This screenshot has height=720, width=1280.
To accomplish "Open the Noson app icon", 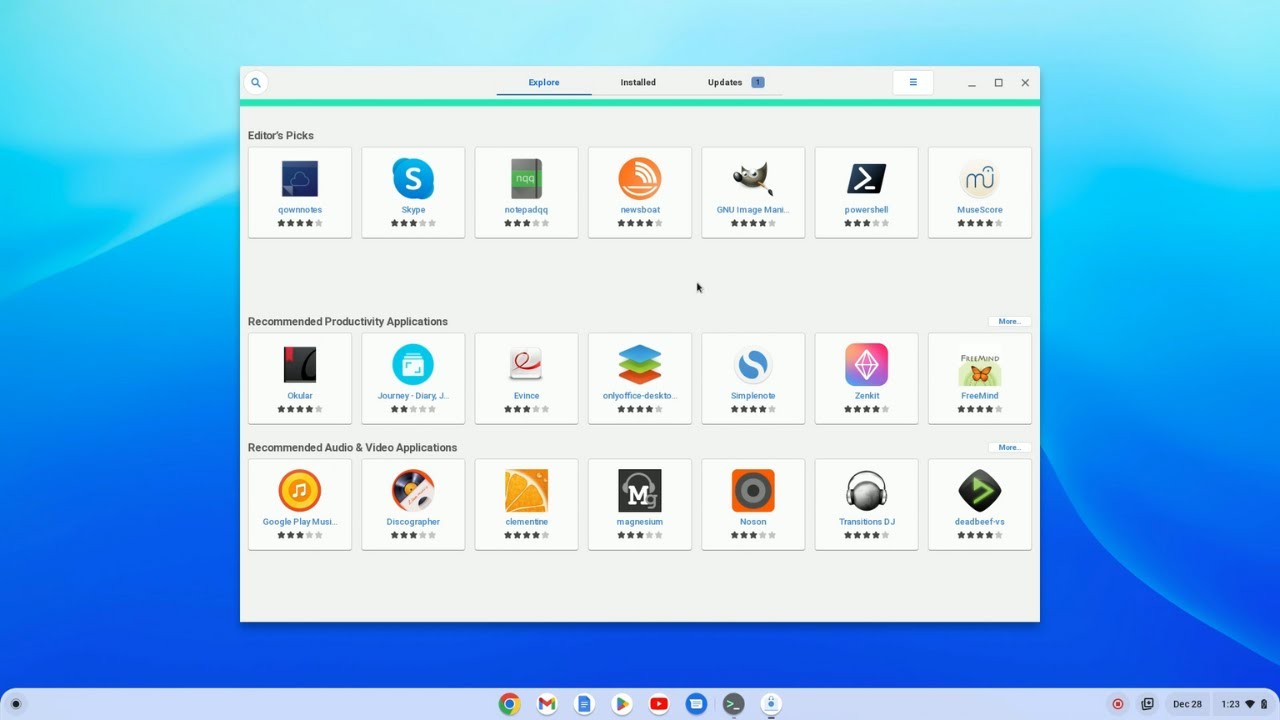I will coord(753,491).
